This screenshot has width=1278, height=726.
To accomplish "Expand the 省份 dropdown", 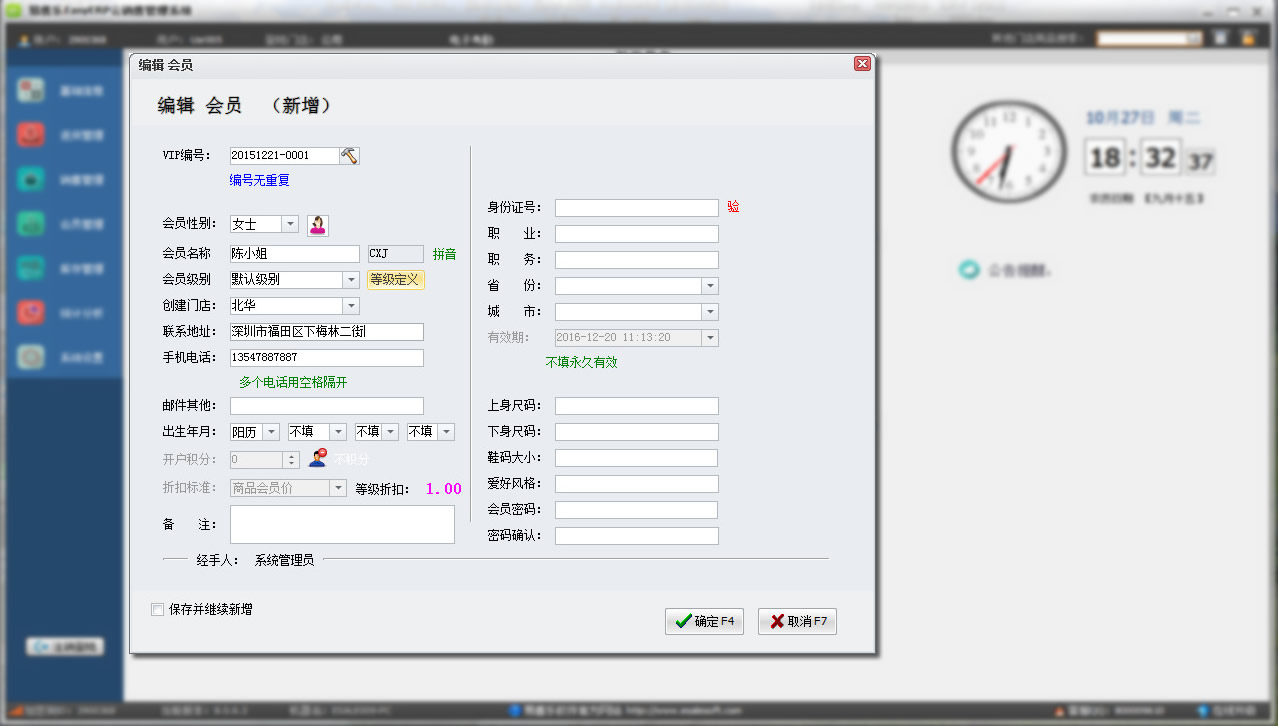I will pyautogui.click(x=710, y=286).
